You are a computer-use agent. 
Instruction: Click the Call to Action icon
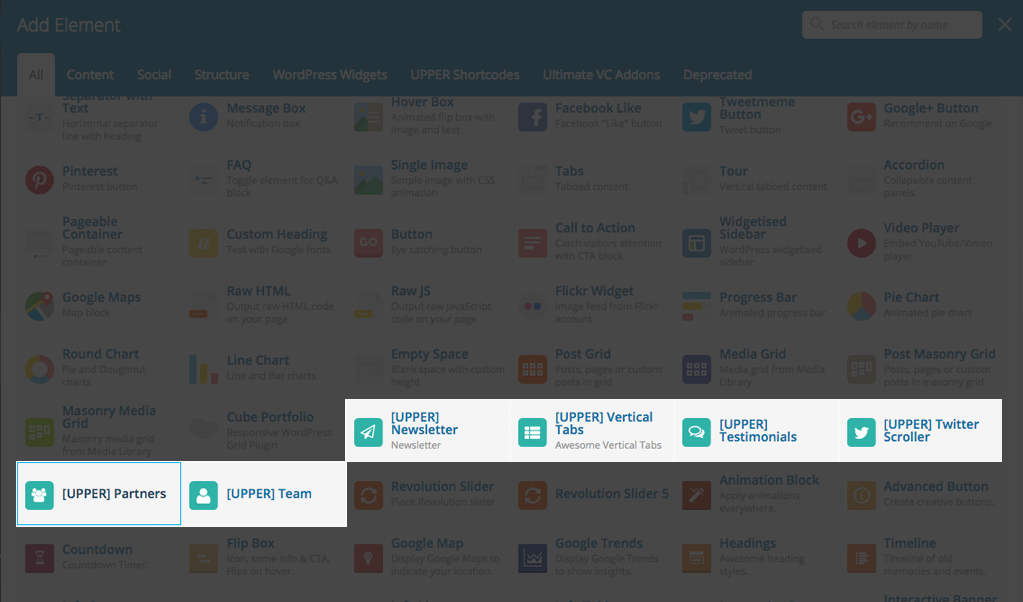point(532,243)
